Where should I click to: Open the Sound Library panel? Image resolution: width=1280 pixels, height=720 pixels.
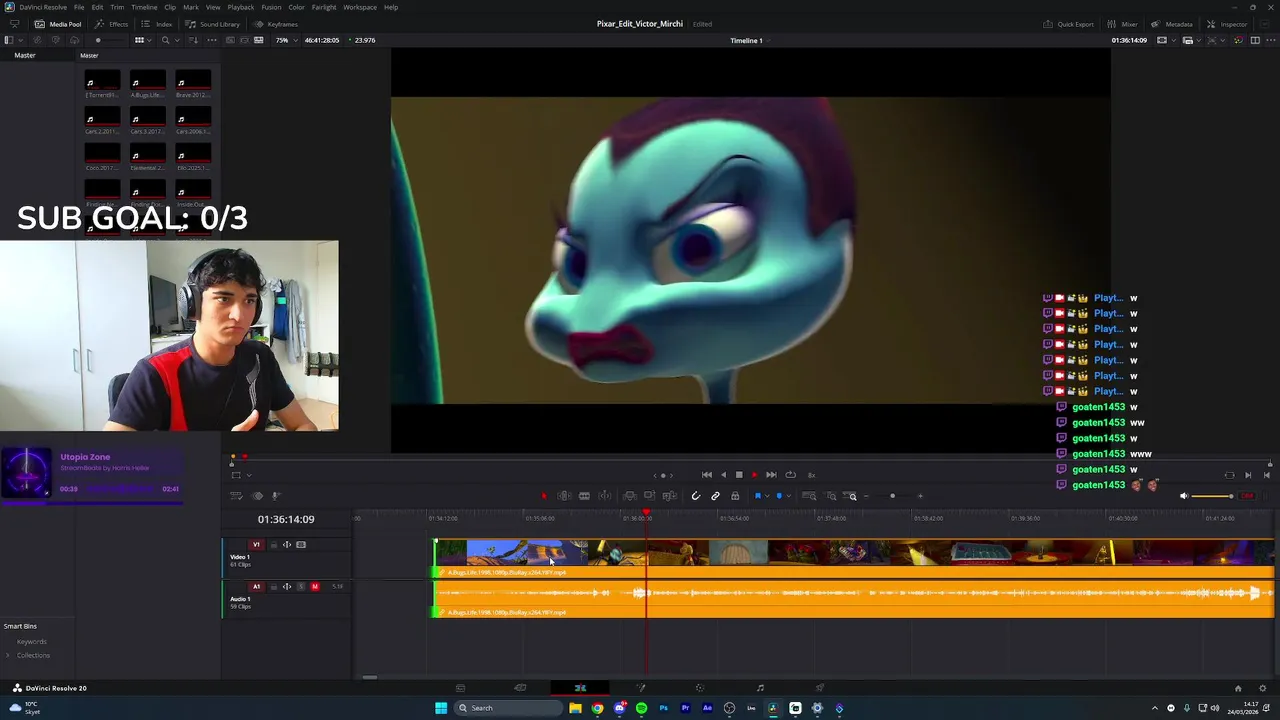pos(212,24)
